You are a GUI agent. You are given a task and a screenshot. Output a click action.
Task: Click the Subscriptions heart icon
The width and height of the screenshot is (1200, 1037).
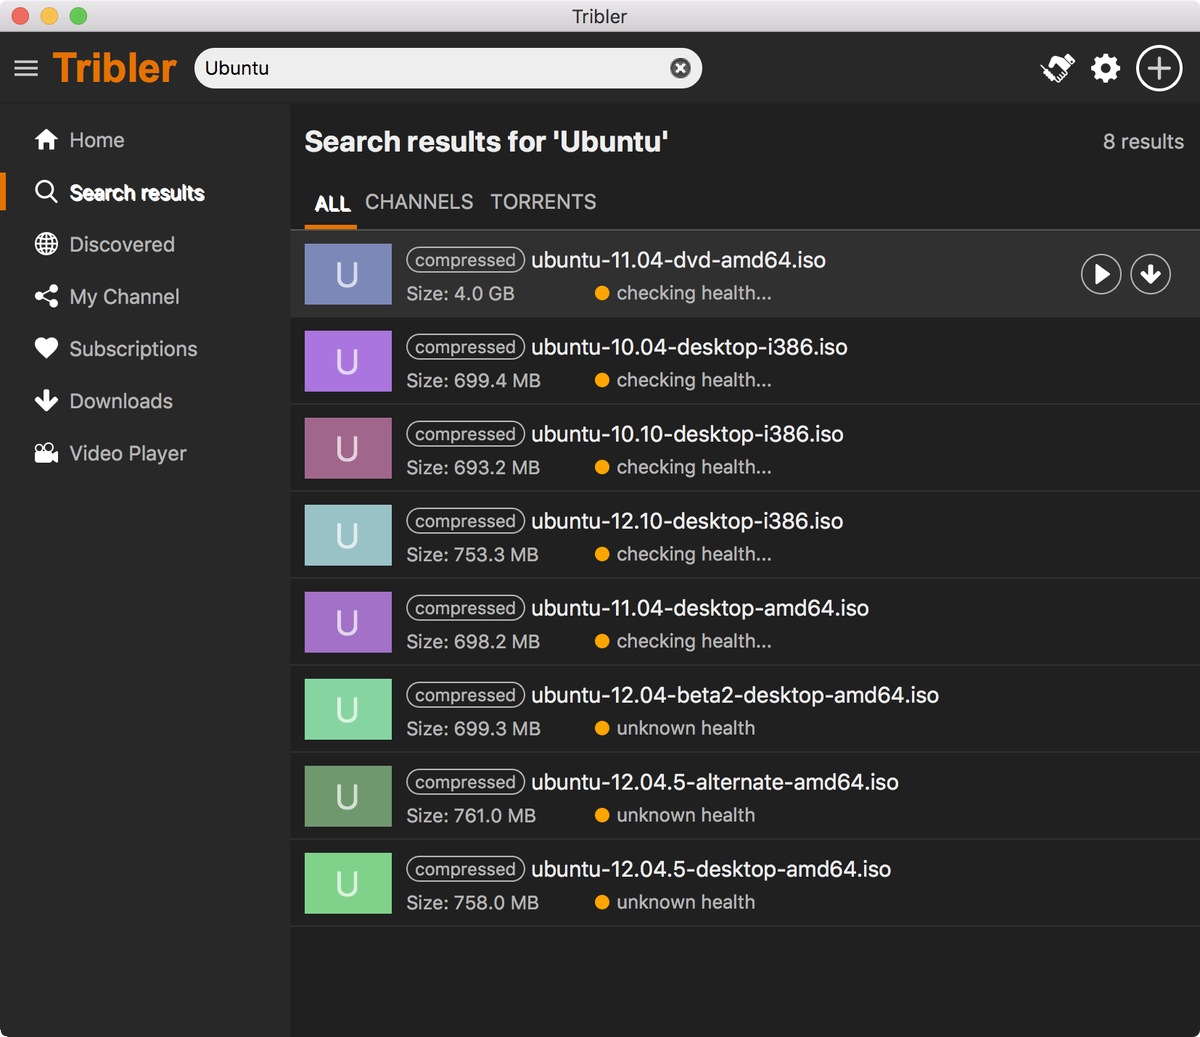pyautogui.click(x=46, y=348)
